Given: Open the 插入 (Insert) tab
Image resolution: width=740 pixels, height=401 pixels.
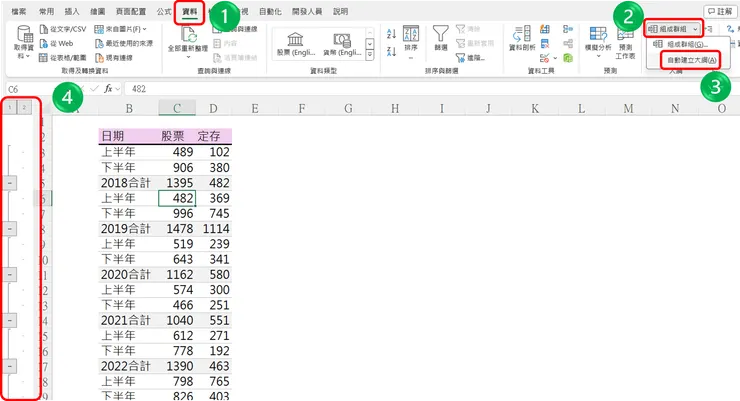Looking at the screenshot, I should coord(72,11).
